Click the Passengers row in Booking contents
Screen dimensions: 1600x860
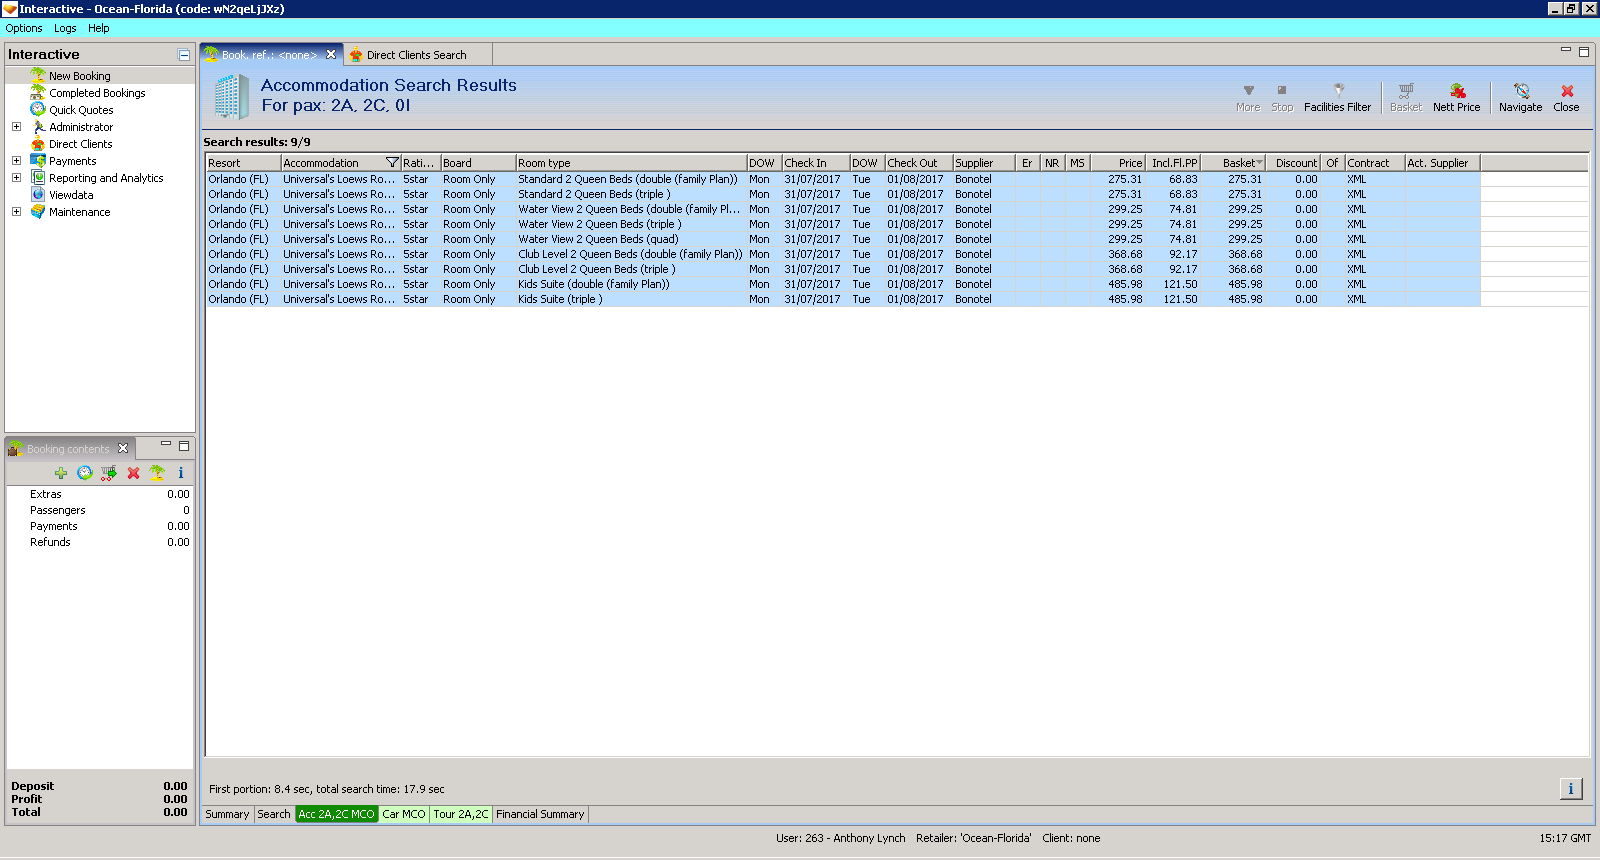point(100,510)
